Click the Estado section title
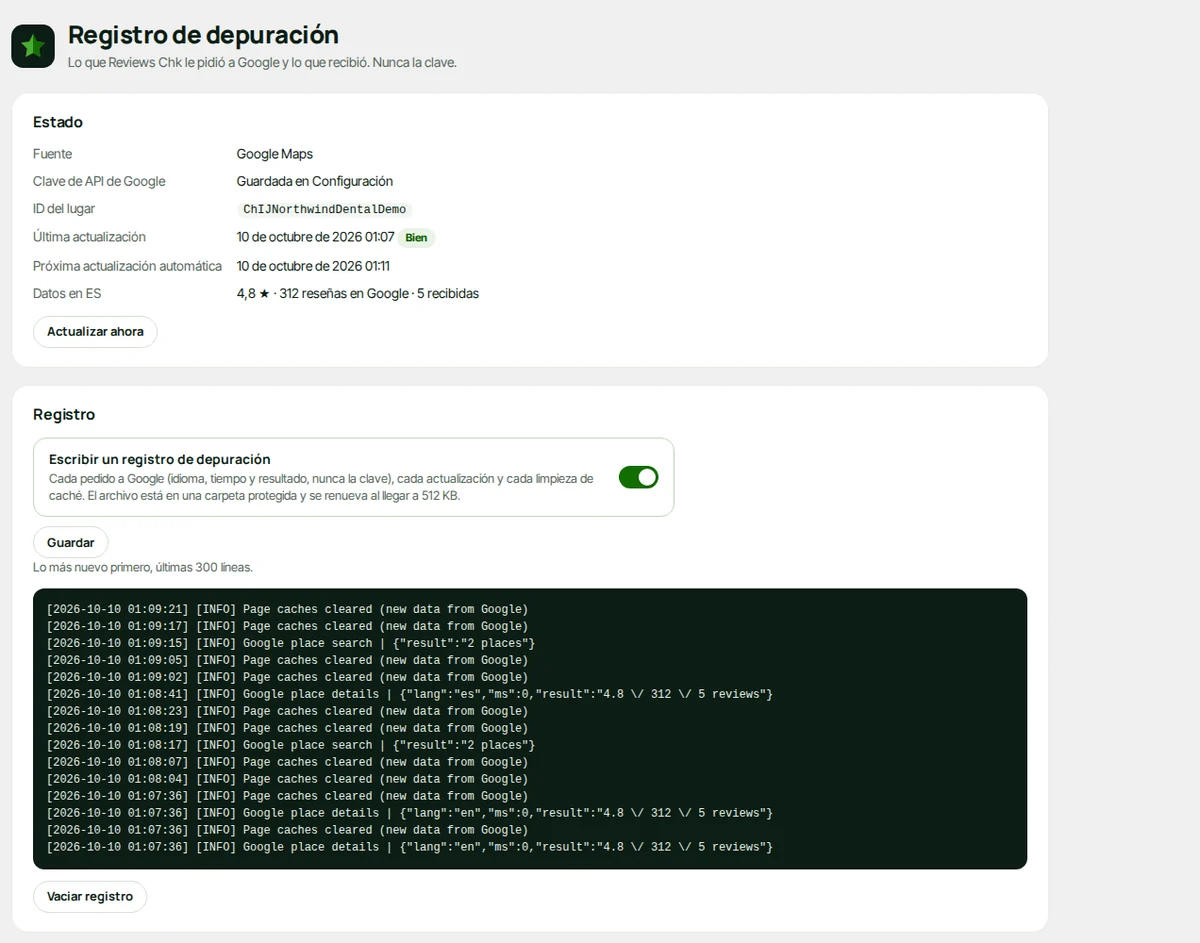The image size is (1200, 943). click(58, 122)
